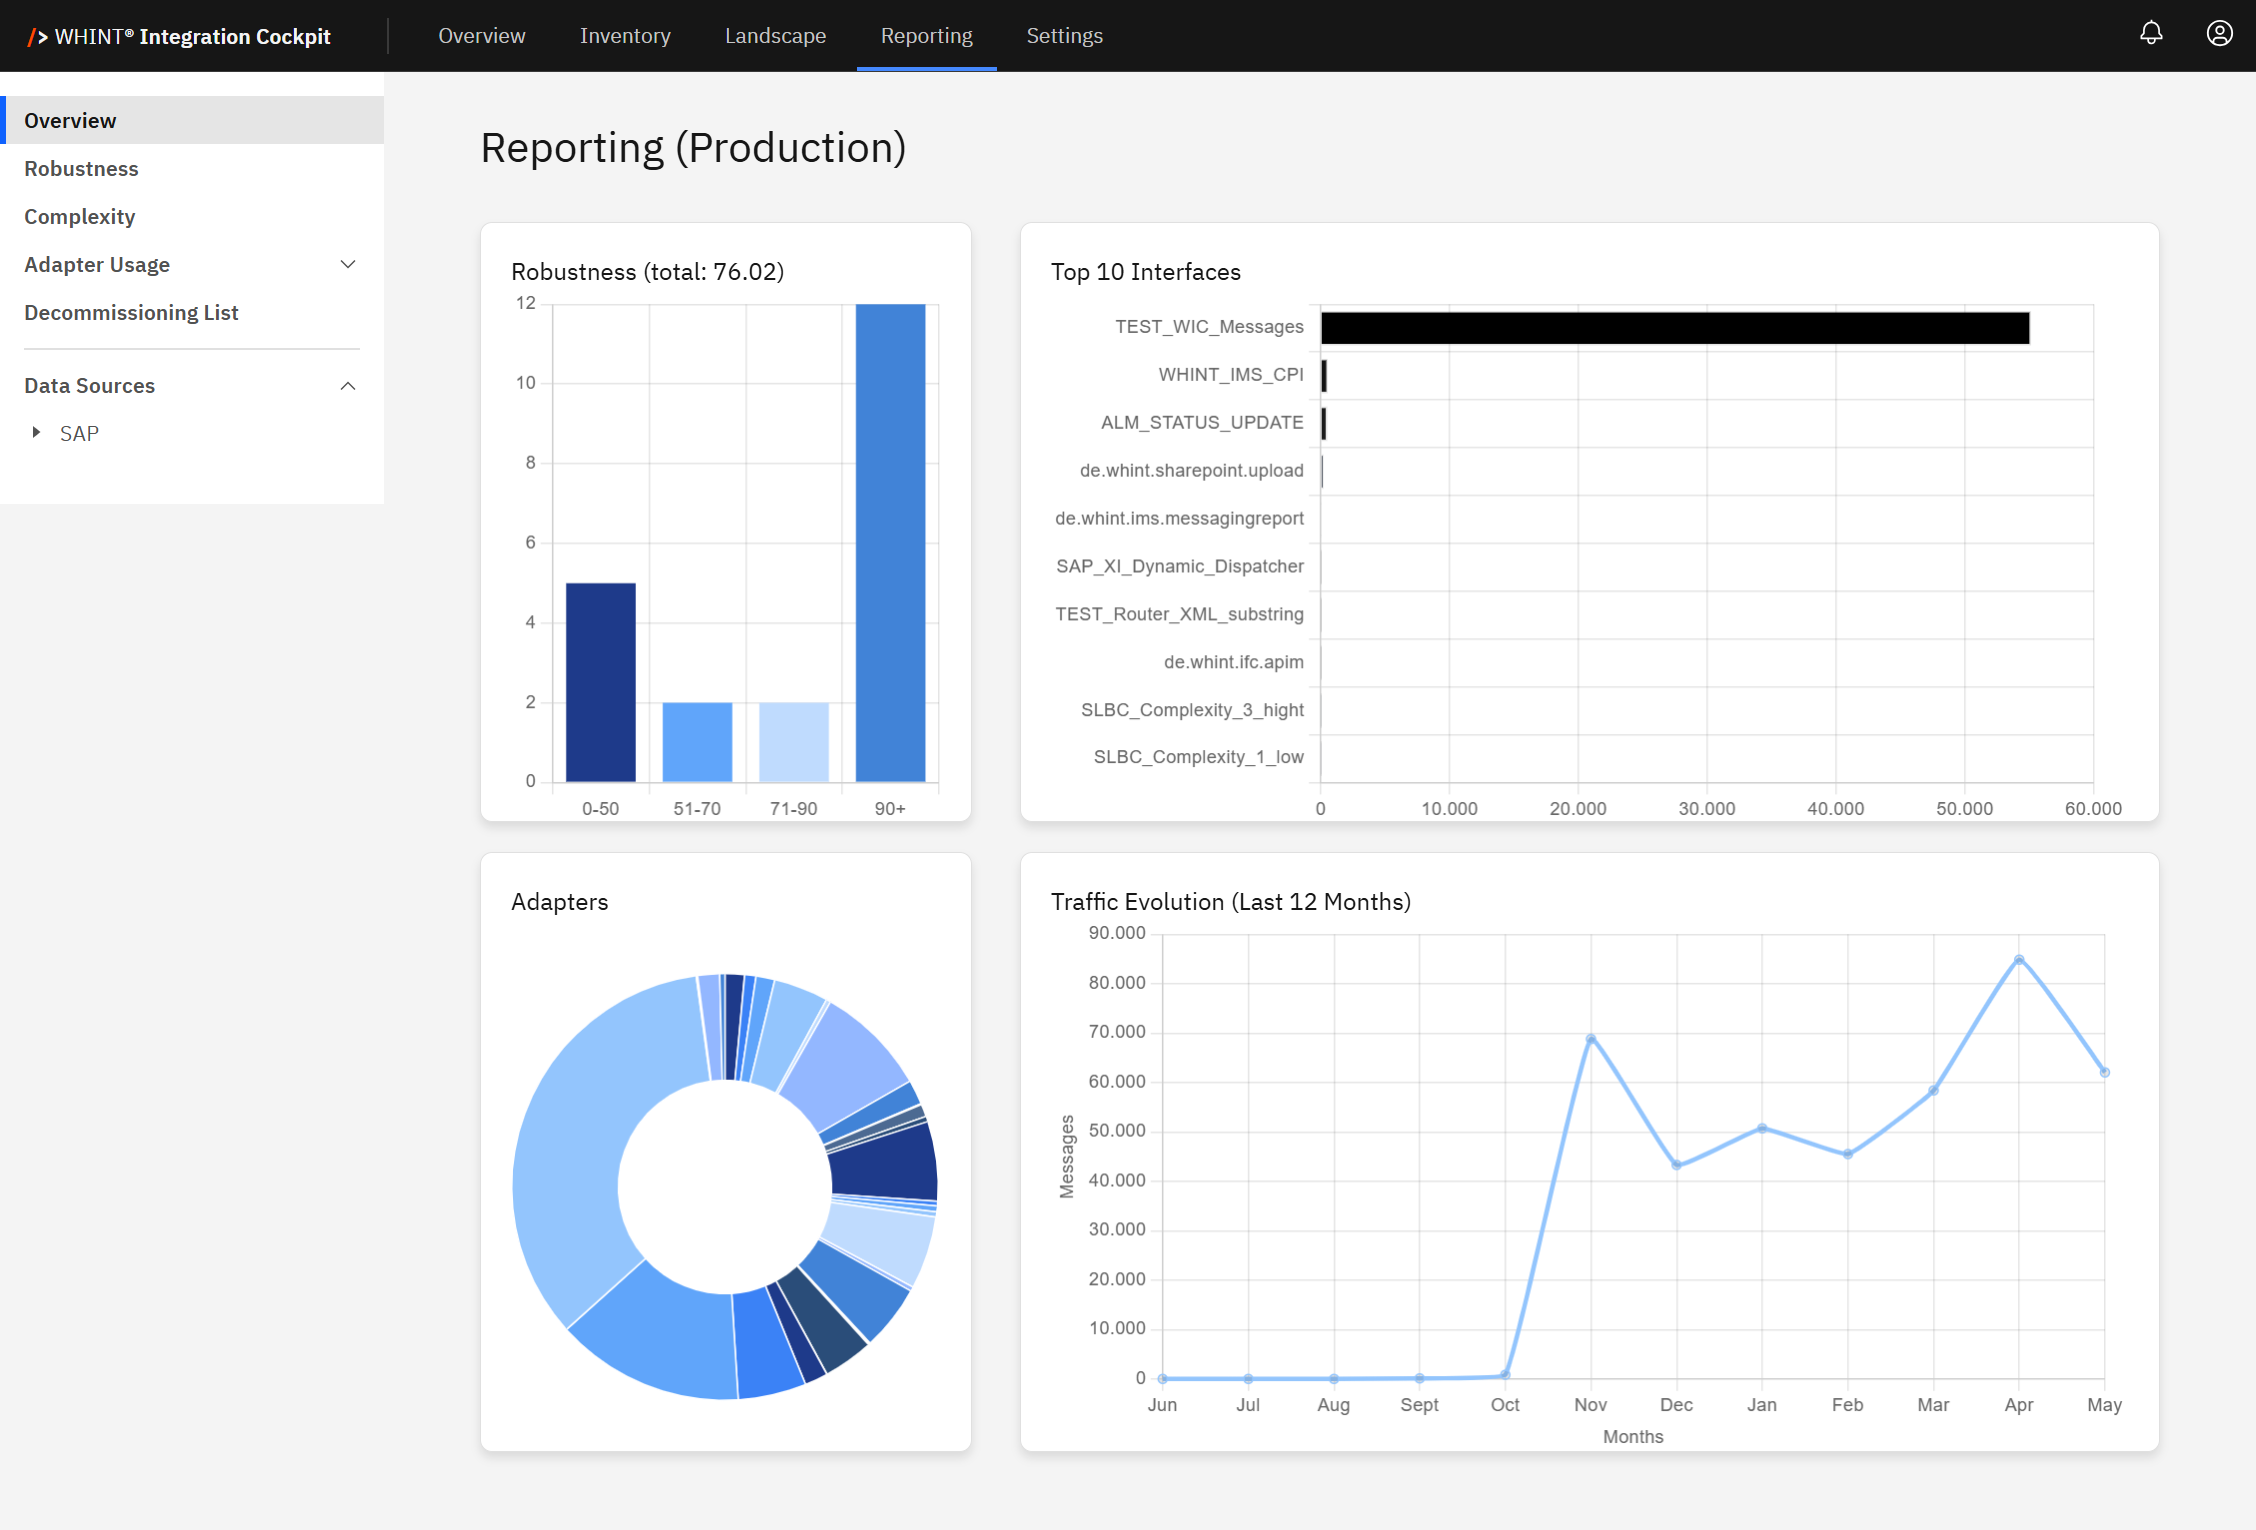The width and height of the screenshot is (2256, 1530).
Task: Select the sidebar Overview item
Action: tap(70, 120)
